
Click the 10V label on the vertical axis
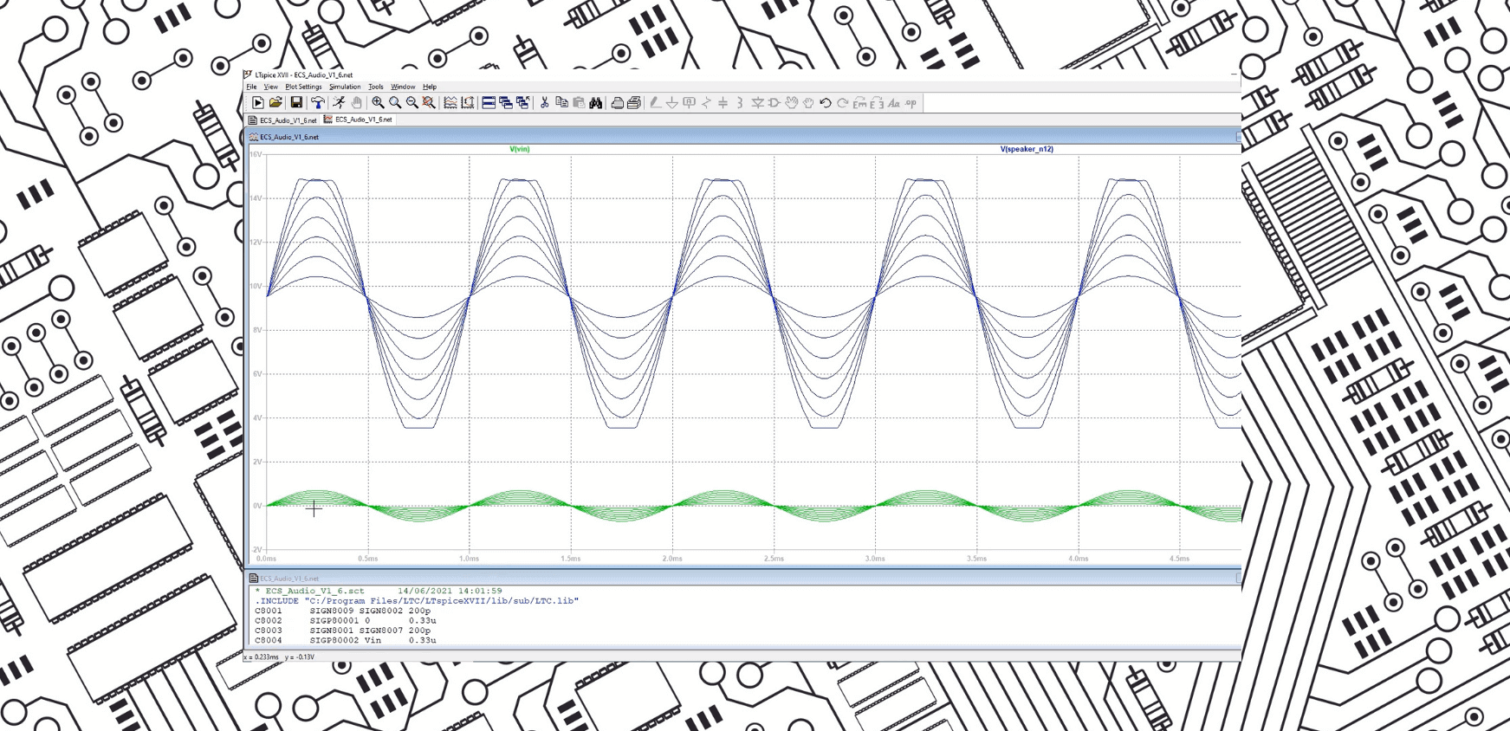pos(255,287)
